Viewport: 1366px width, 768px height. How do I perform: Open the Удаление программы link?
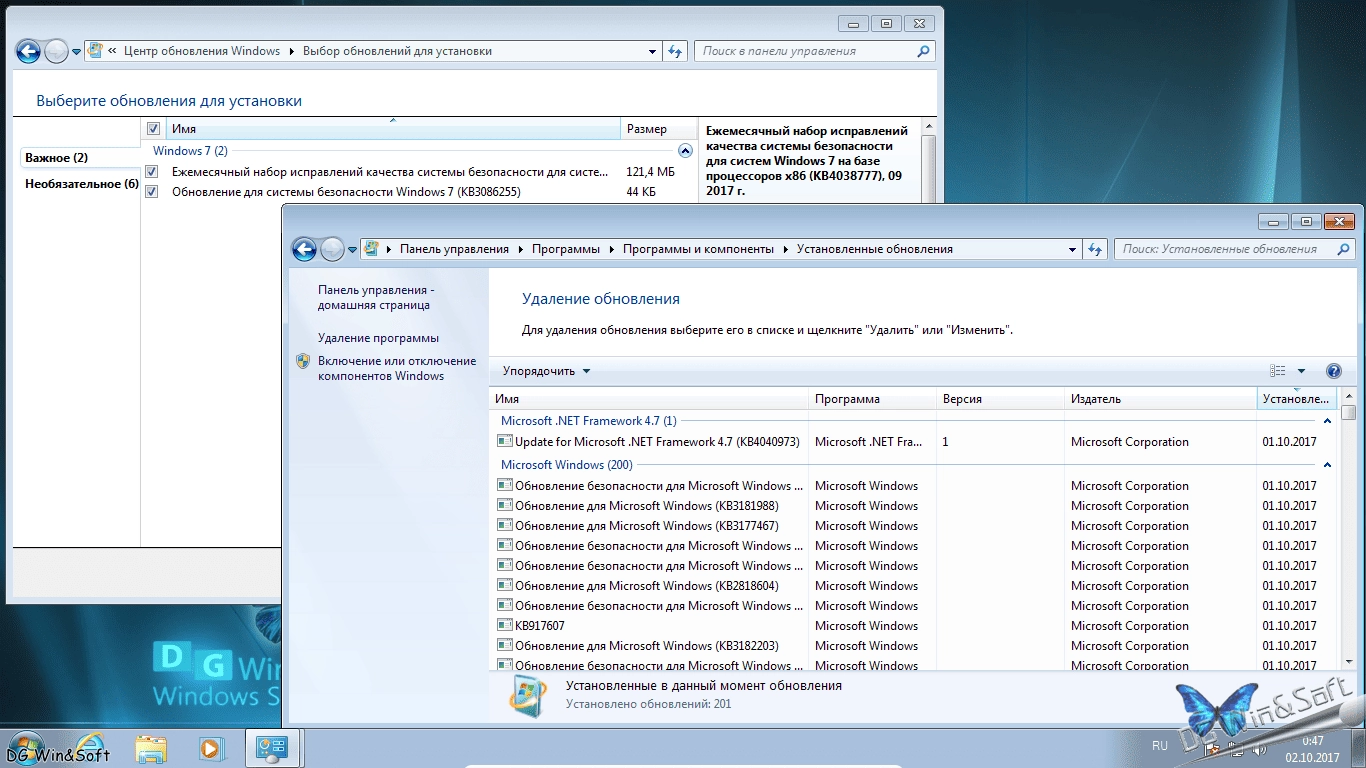click(x=378, y=338)
